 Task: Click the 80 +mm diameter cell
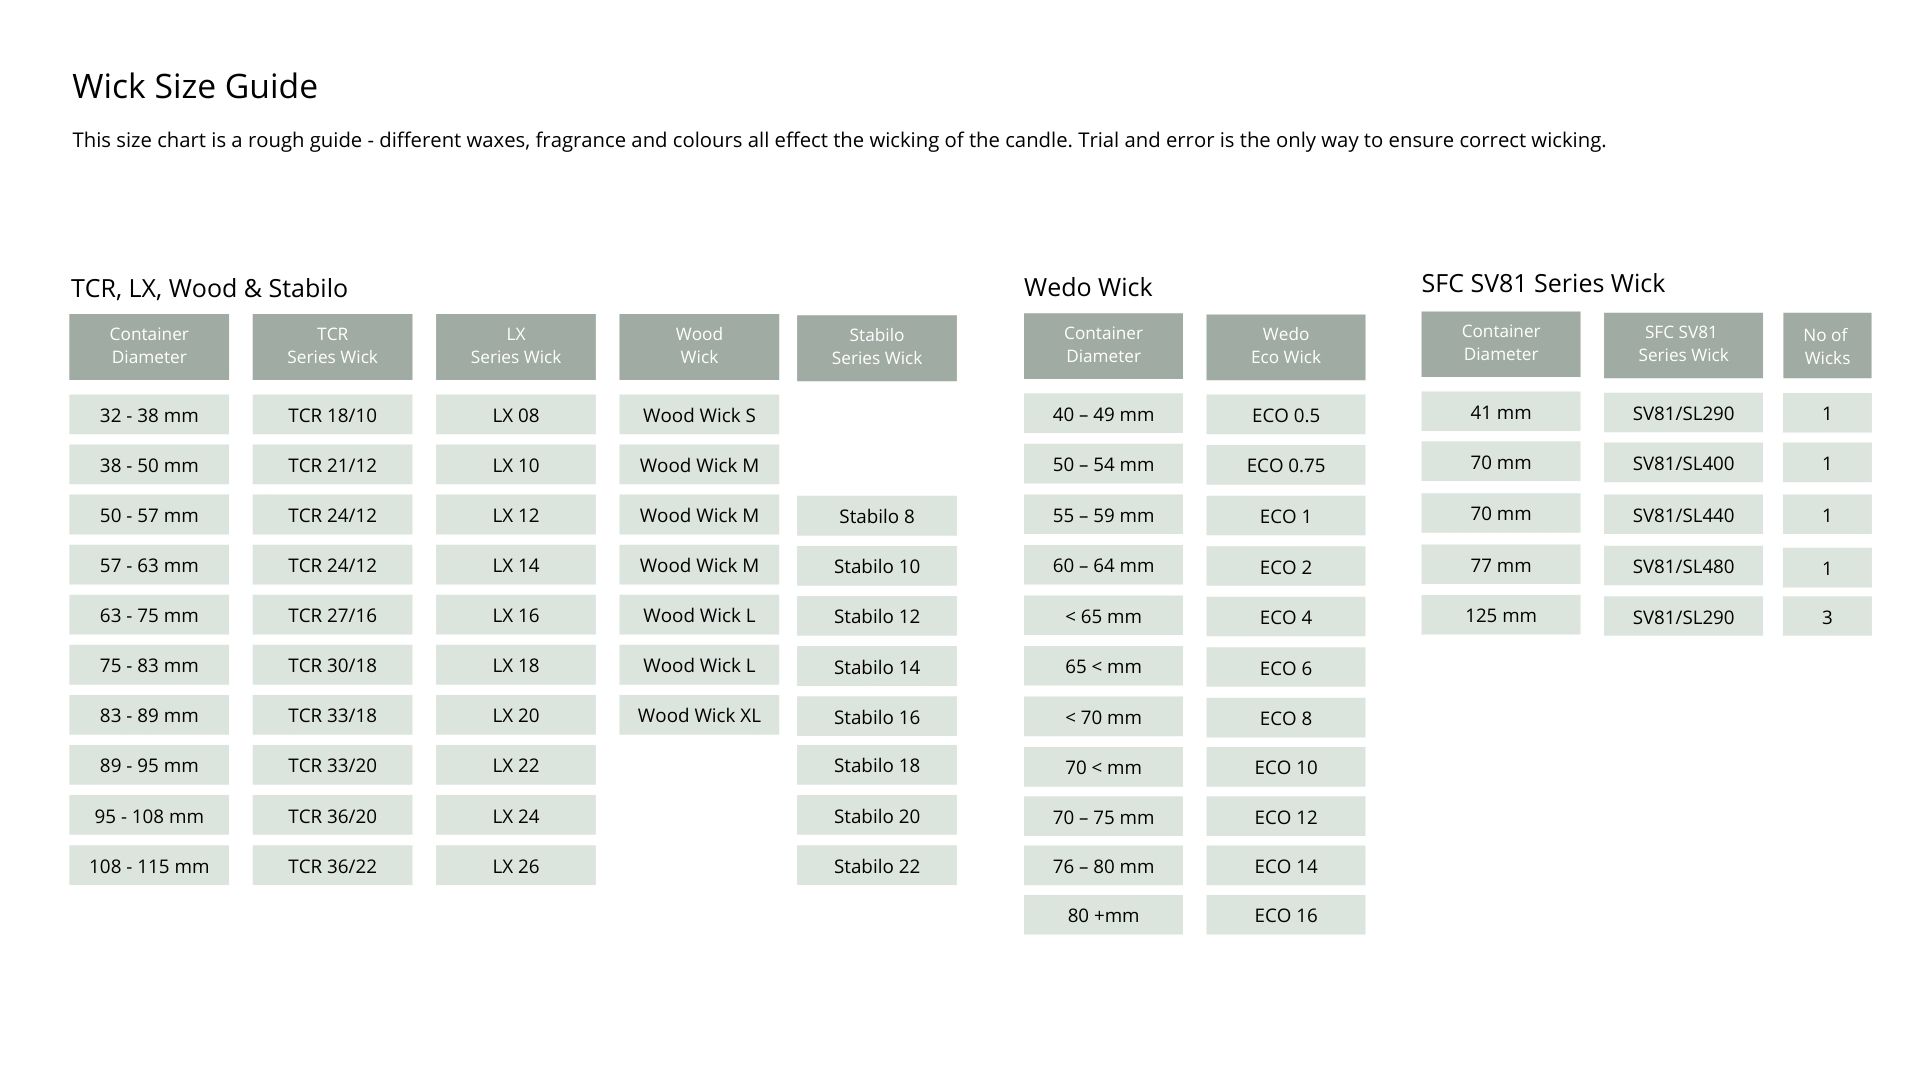coord(1103,915)
